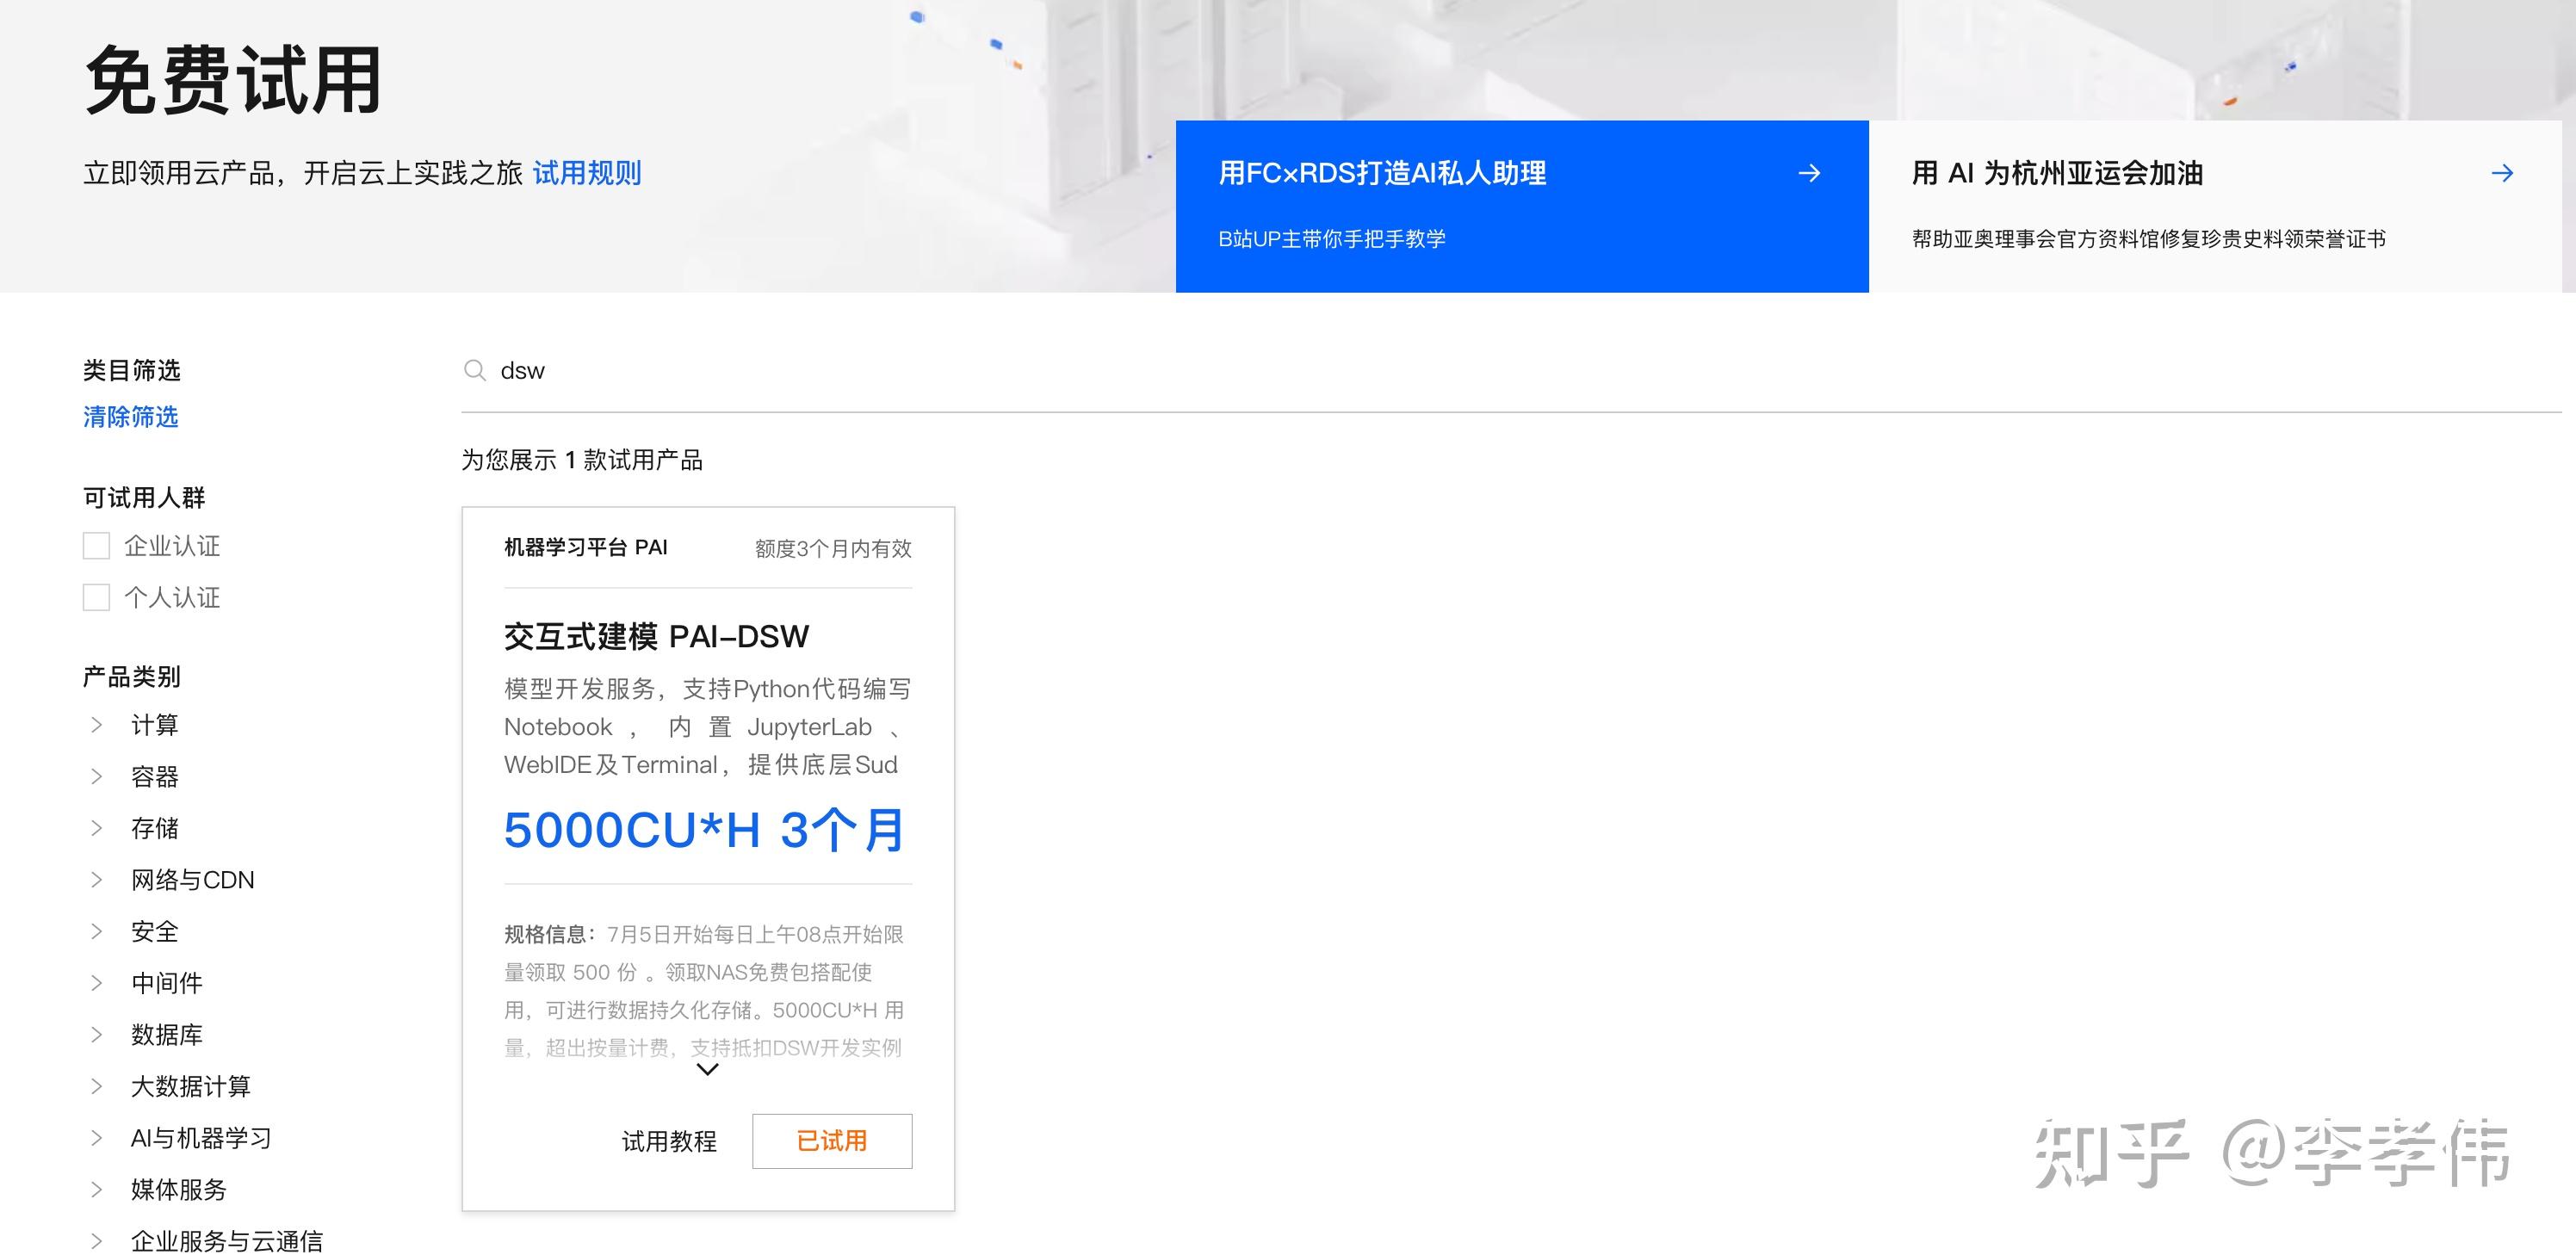The width and height of the screenshot is (2576, 1255).
Task: Focus the dsw search field
Action: tap(1510, 371)
